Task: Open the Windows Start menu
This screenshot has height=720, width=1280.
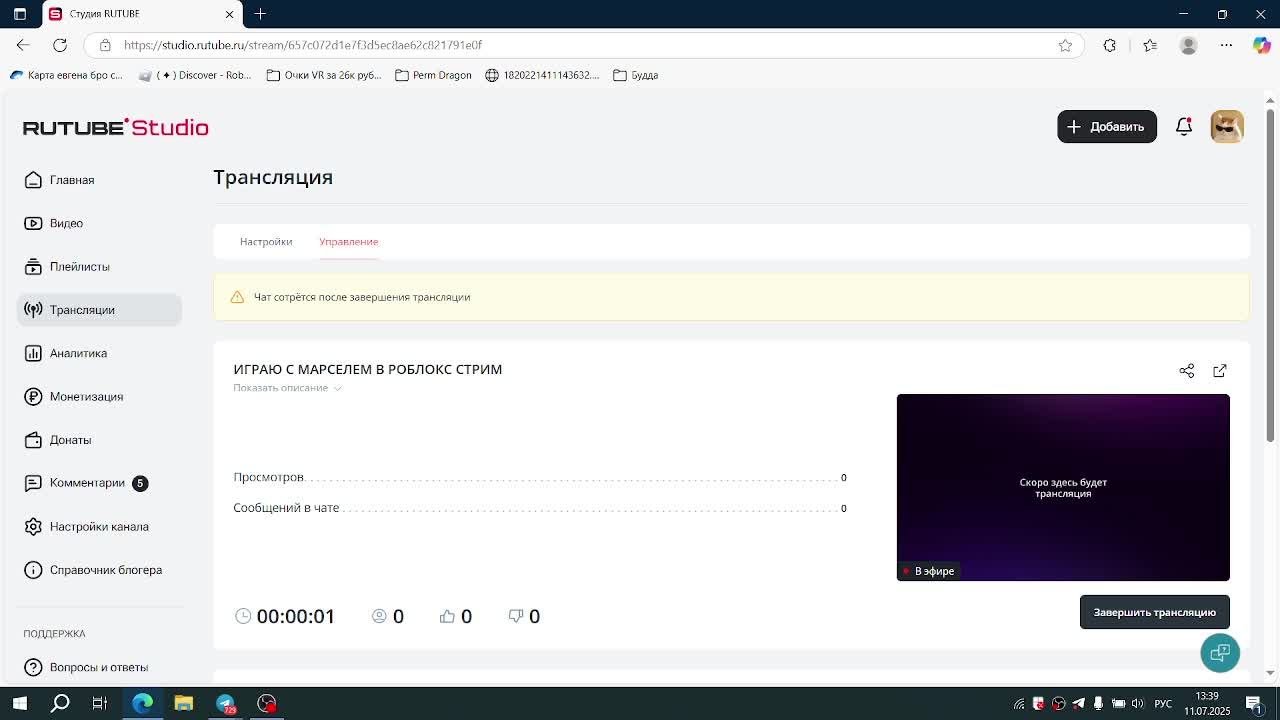Action: point(19,703)
